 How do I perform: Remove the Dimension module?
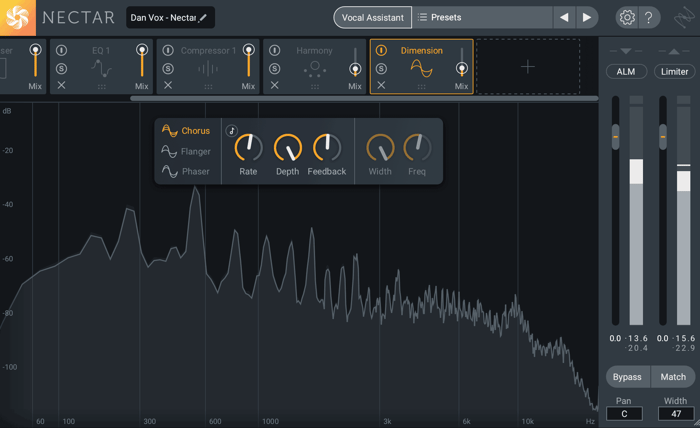pyautogui.click(x=381, y=85)
